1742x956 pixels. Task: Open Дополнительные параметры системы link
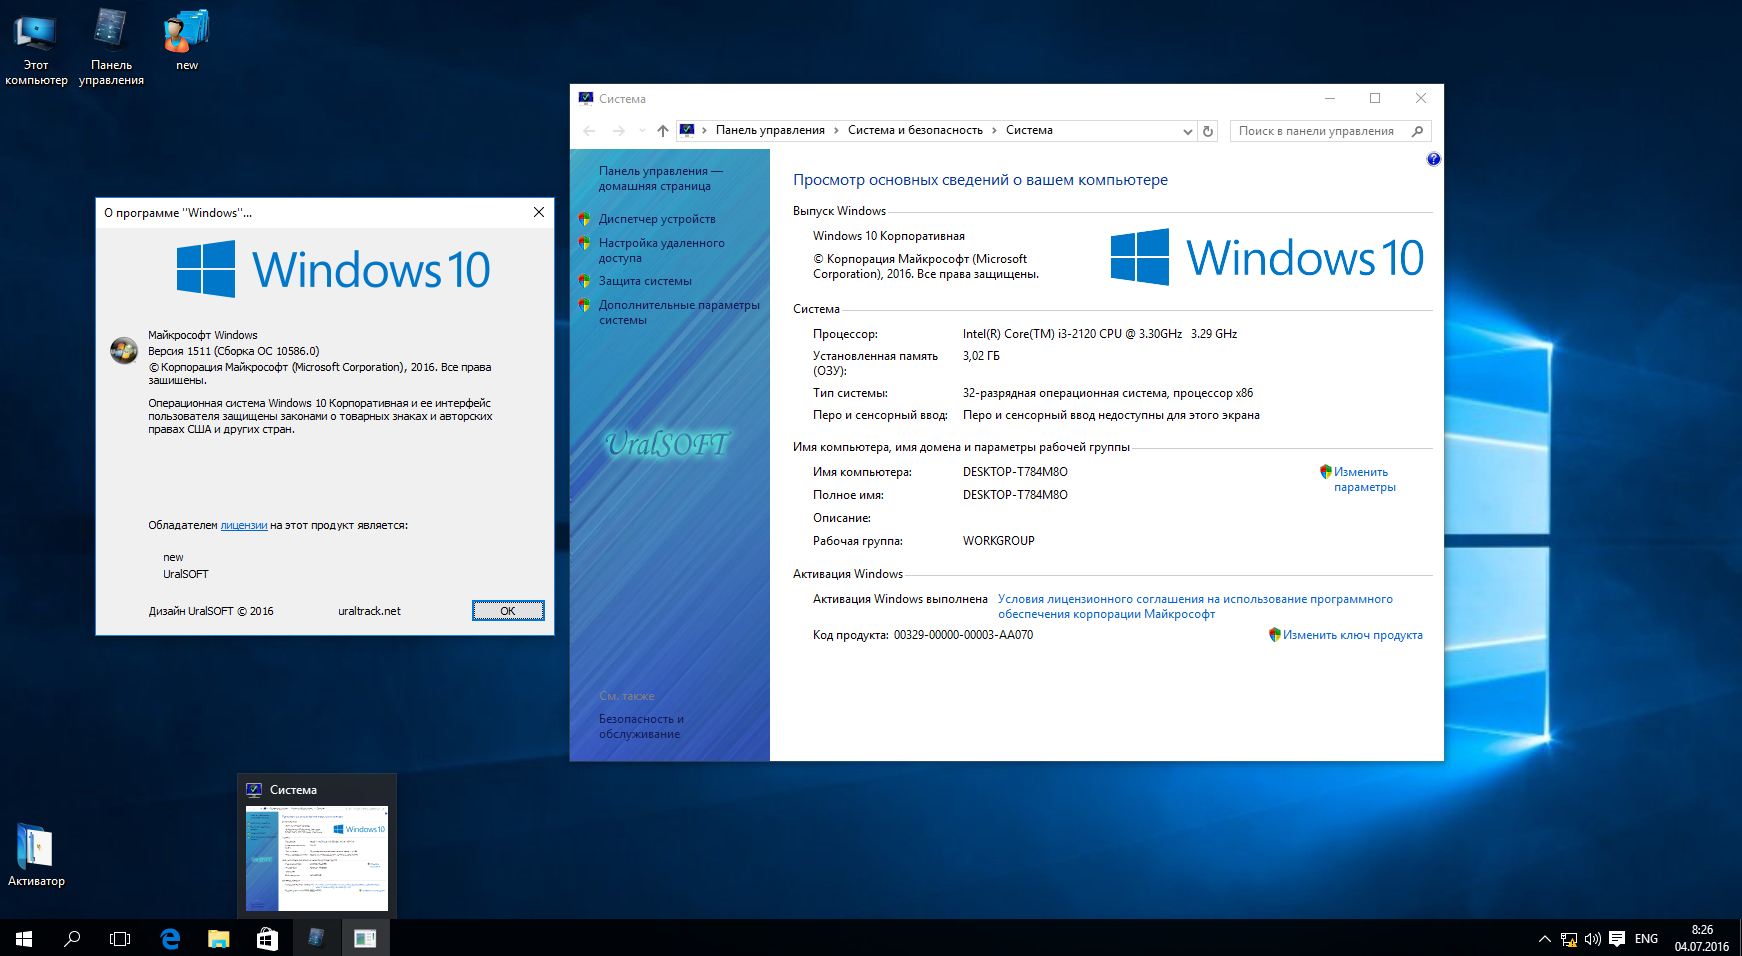point(679,312)
